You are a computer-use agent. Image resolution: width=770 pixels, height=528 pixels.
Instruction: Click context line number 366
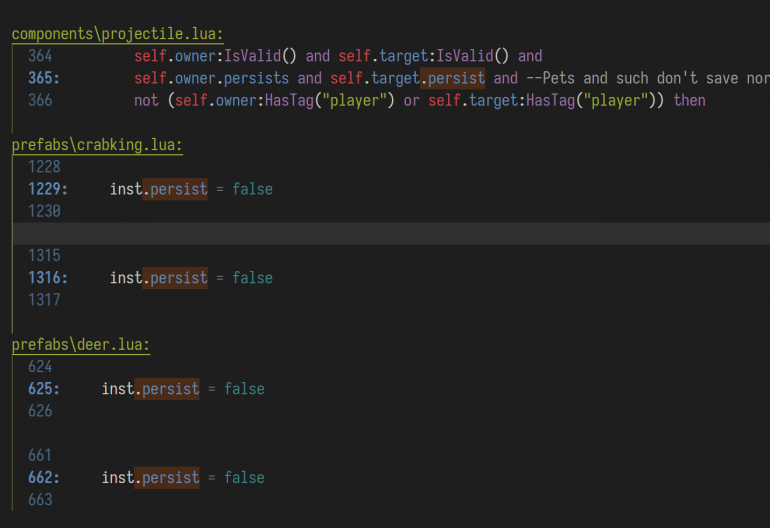point(40,101)
